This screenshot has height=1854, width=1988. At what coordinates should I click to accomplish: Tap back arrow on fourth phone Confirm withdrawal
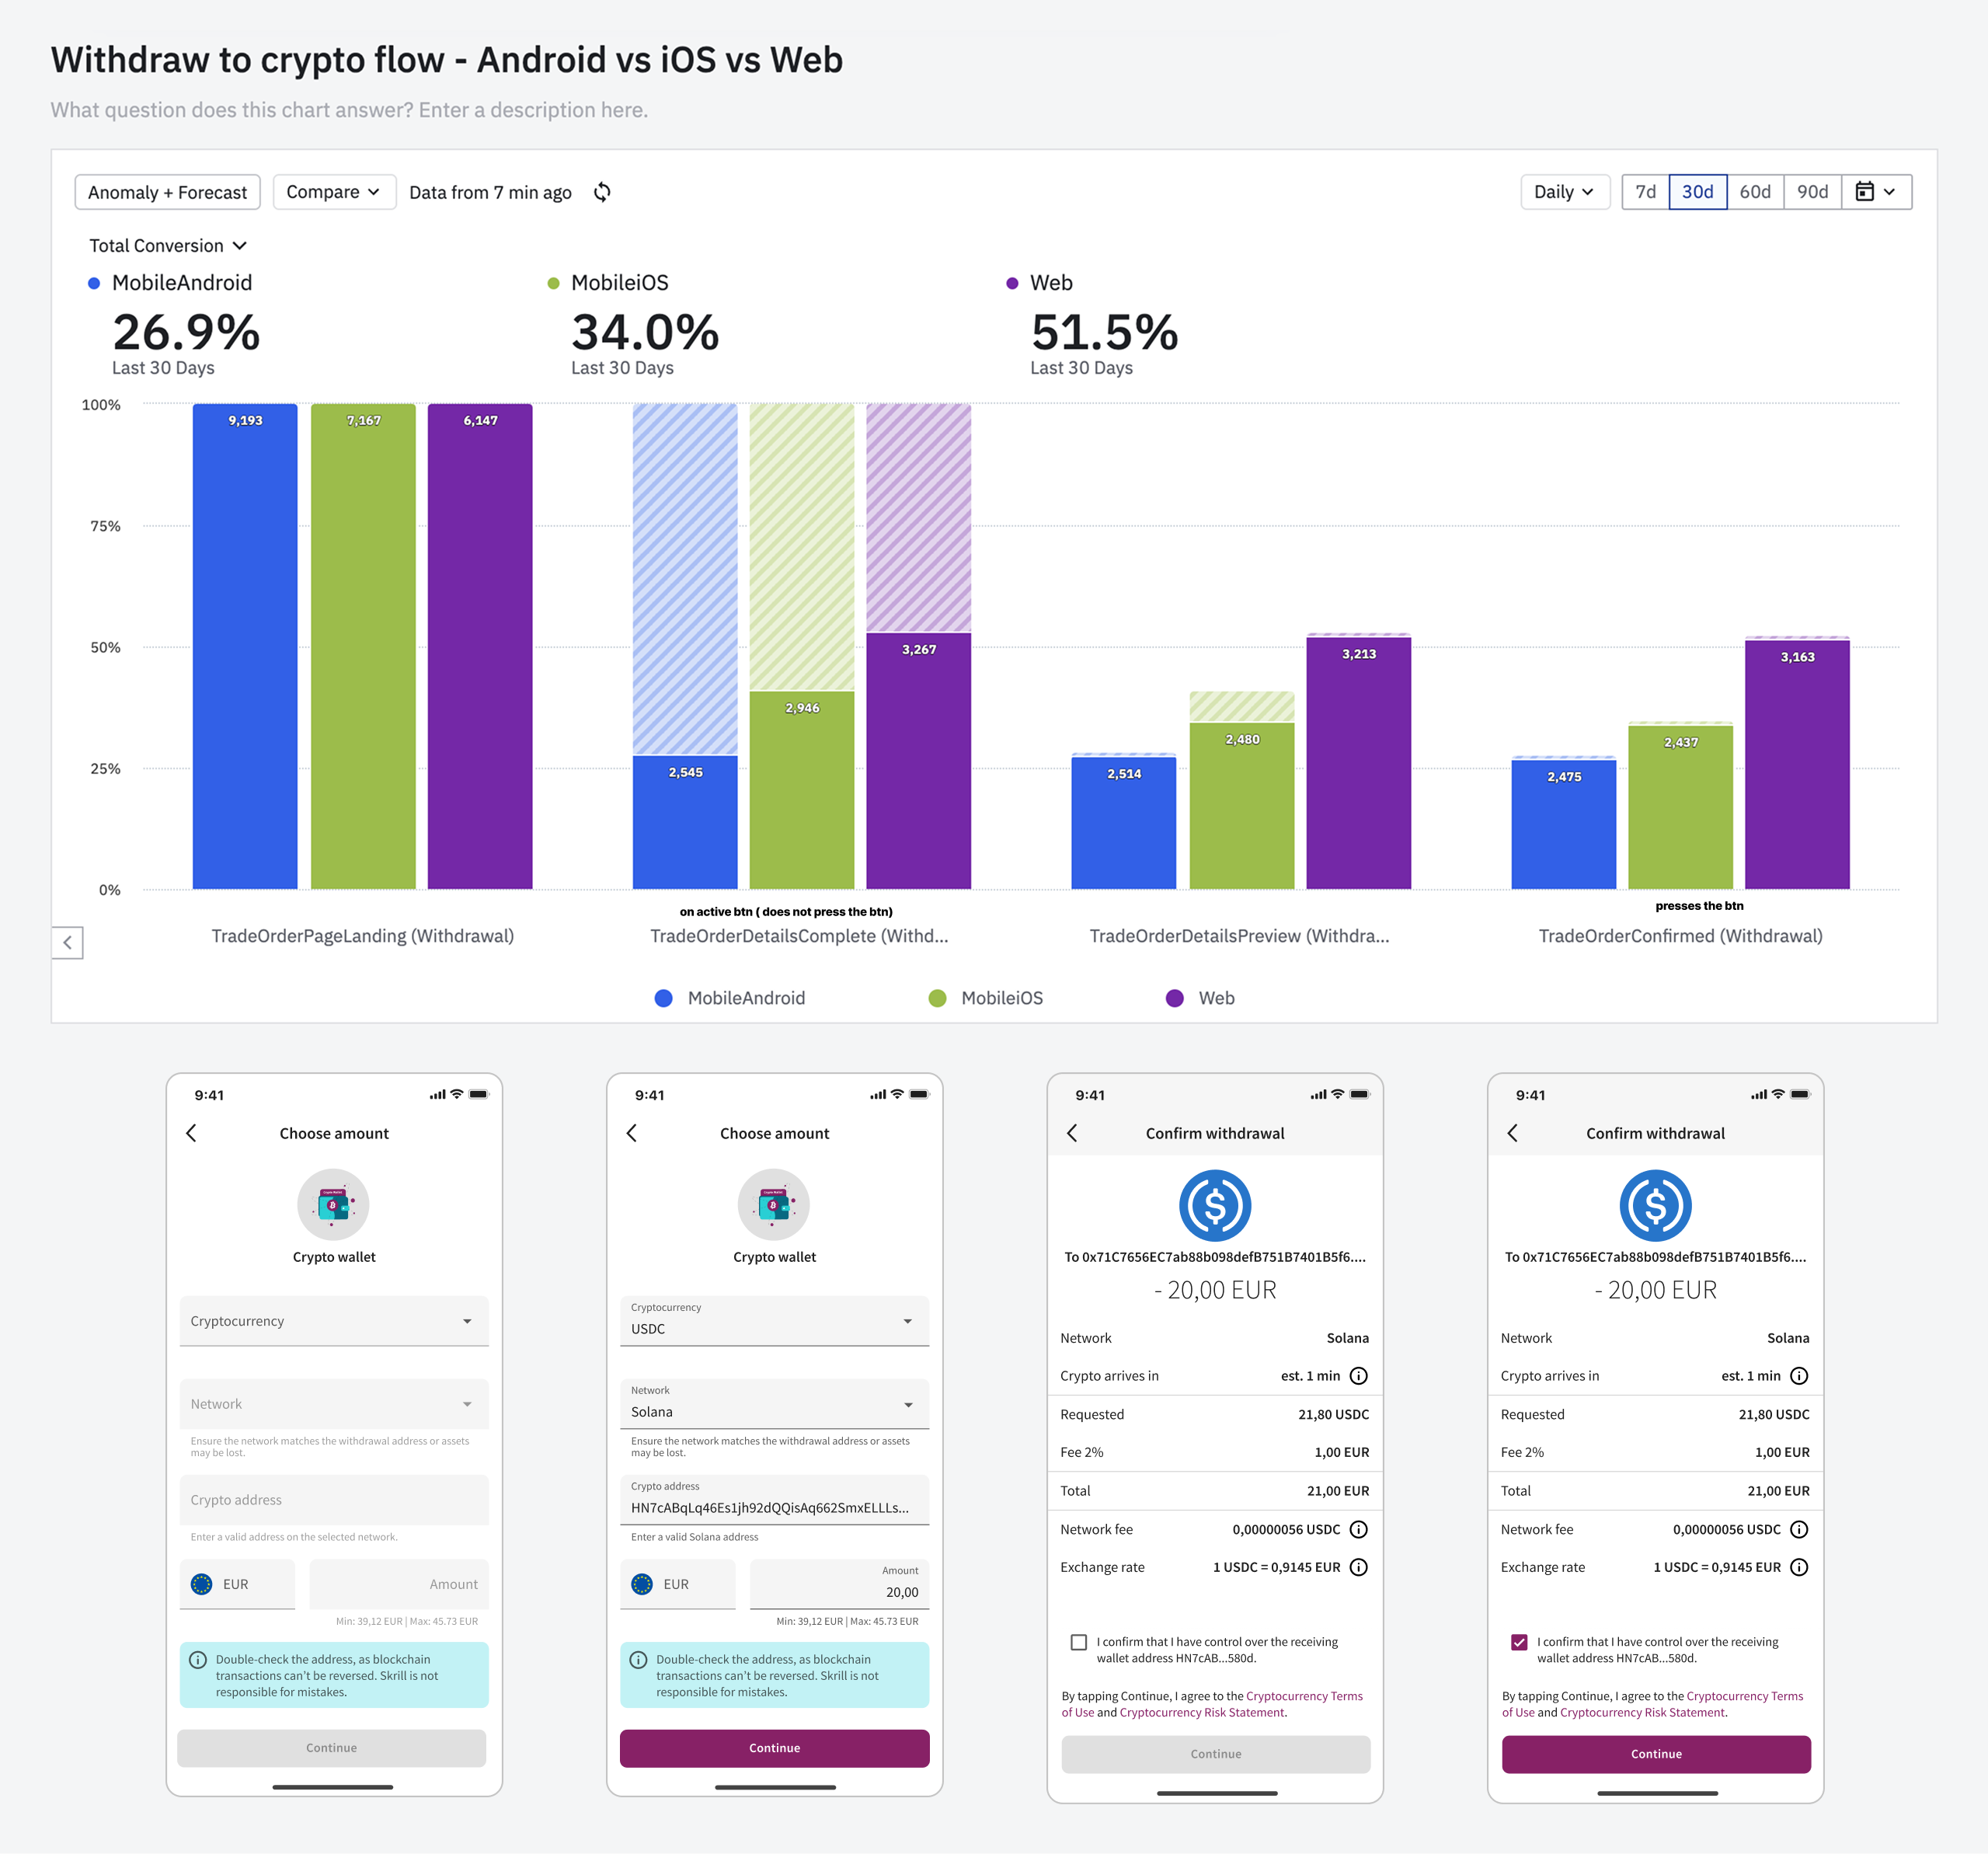click(1512, 1133)
